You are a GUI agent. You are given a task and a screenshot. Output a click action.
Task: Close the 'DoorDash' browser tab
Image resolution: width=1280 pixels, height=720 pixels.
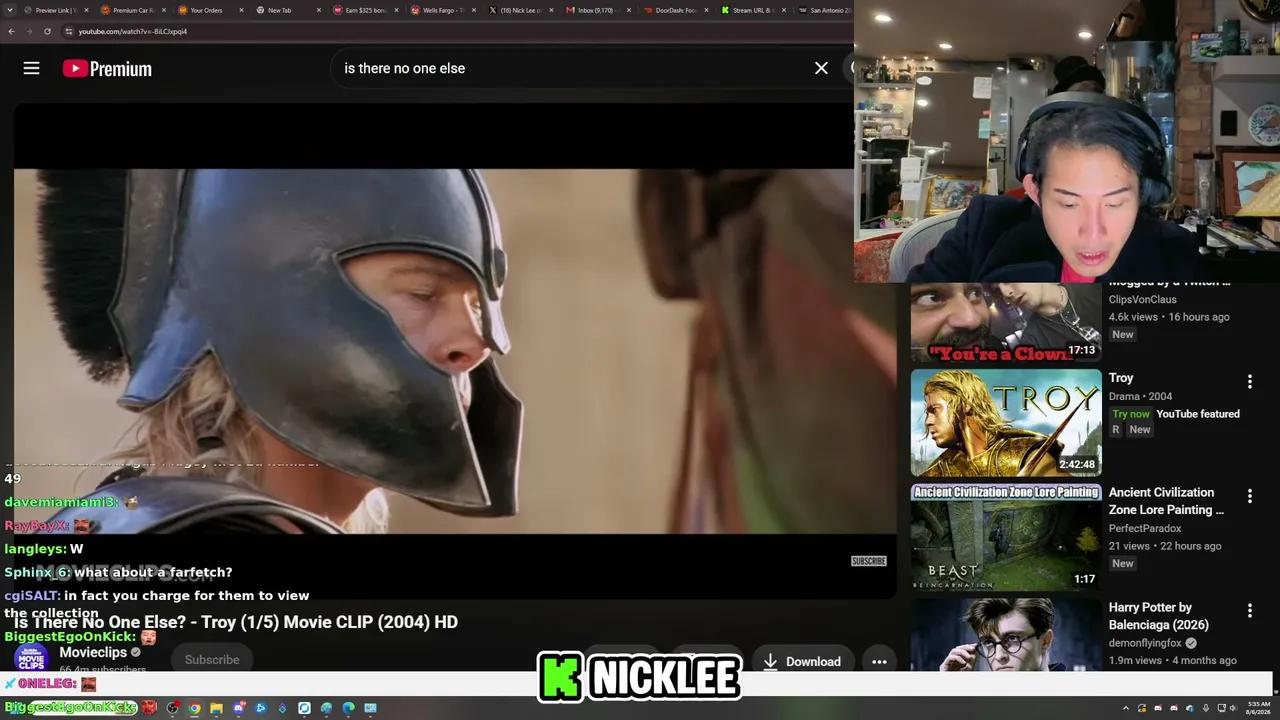(707, 10)
